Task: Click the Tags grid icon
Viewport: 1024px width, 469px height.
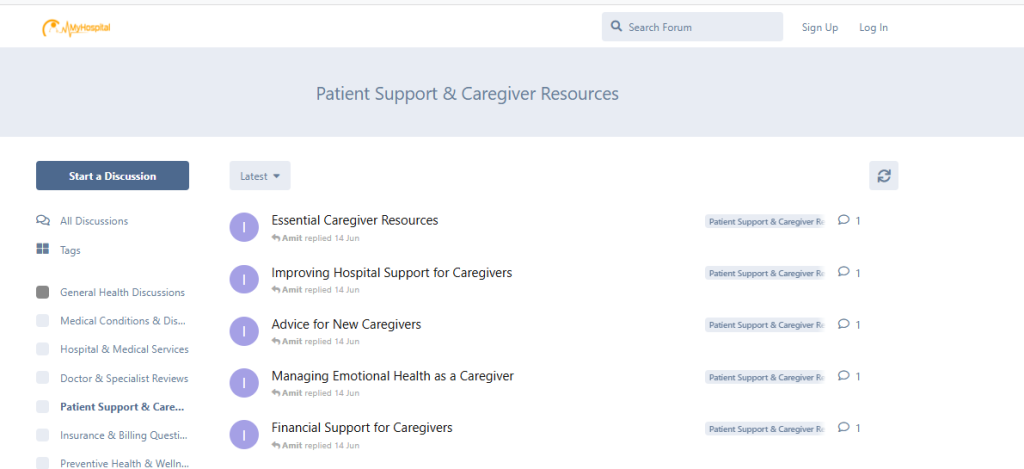Action: point(43,250)
